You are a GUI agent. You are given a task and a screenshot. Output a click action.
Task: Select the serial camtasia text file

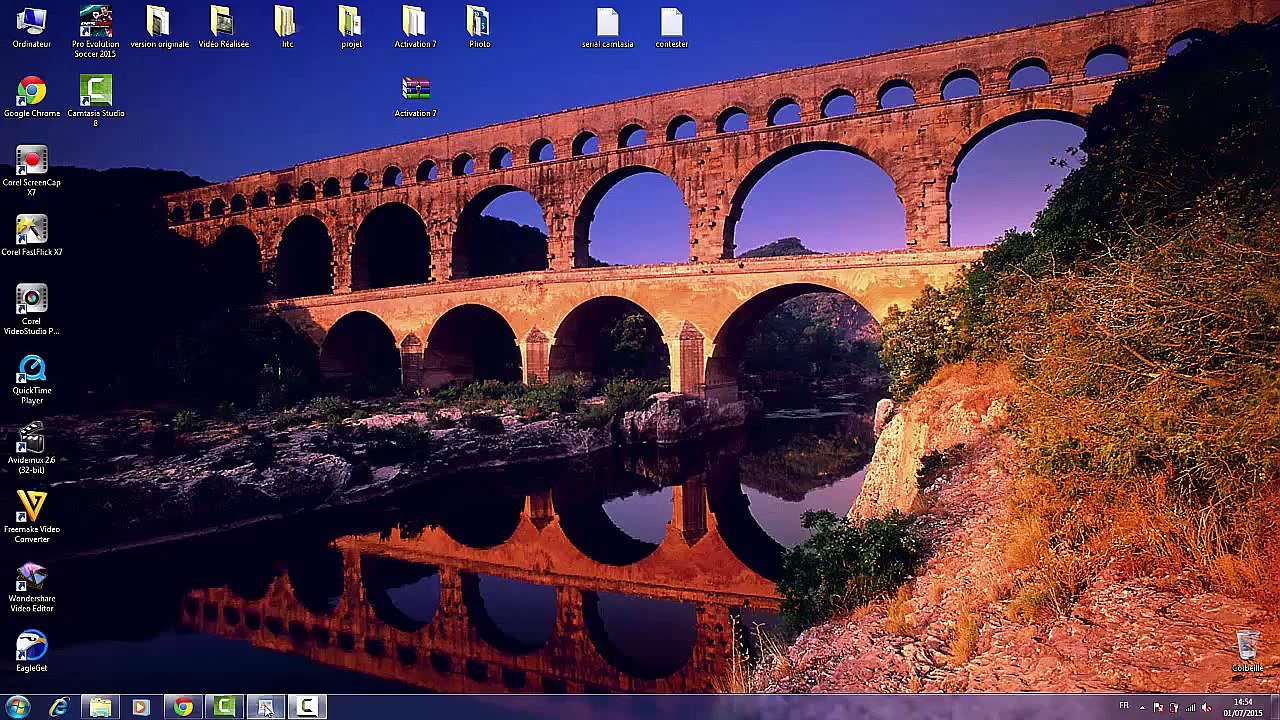click(x=607, y=27)
